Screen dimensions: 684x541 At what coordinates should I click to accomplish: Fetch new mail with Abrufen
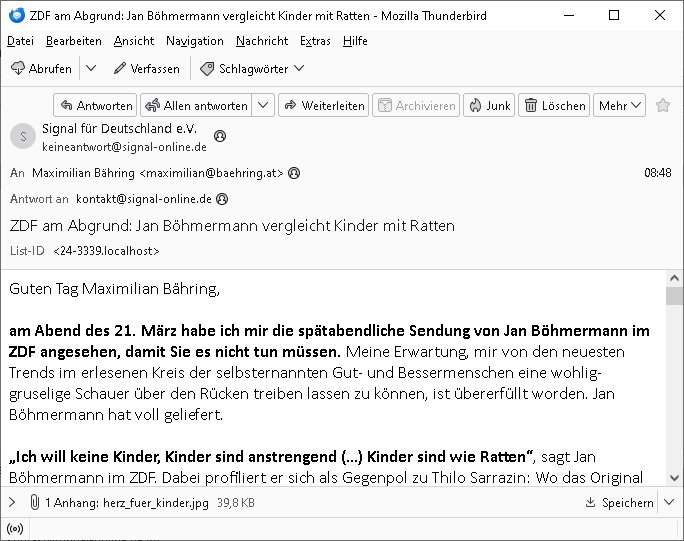41,68
